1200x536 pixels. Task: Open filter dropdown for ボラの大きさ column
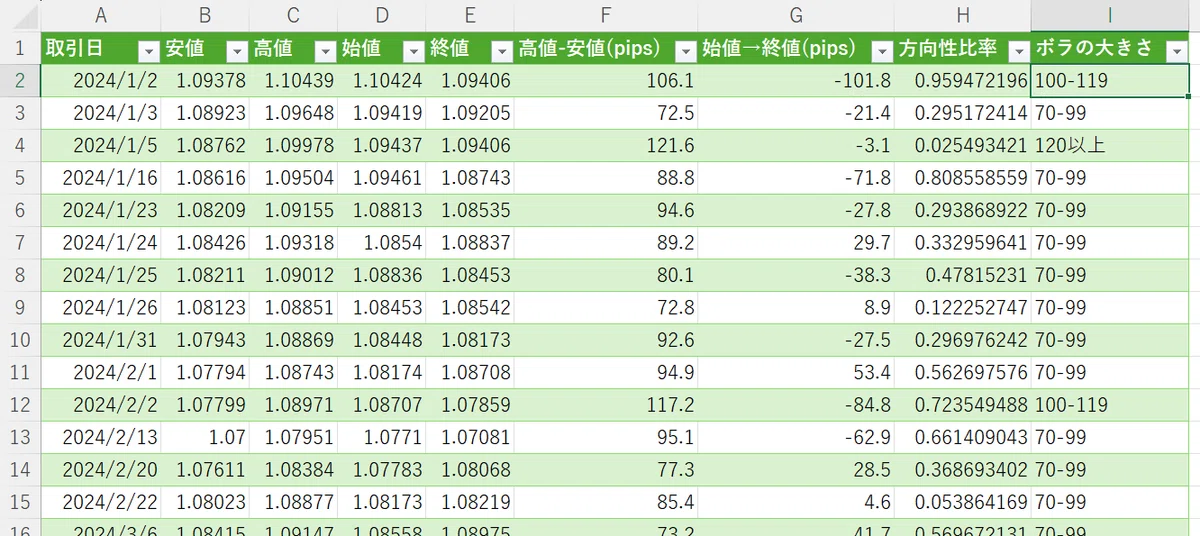1176,52
